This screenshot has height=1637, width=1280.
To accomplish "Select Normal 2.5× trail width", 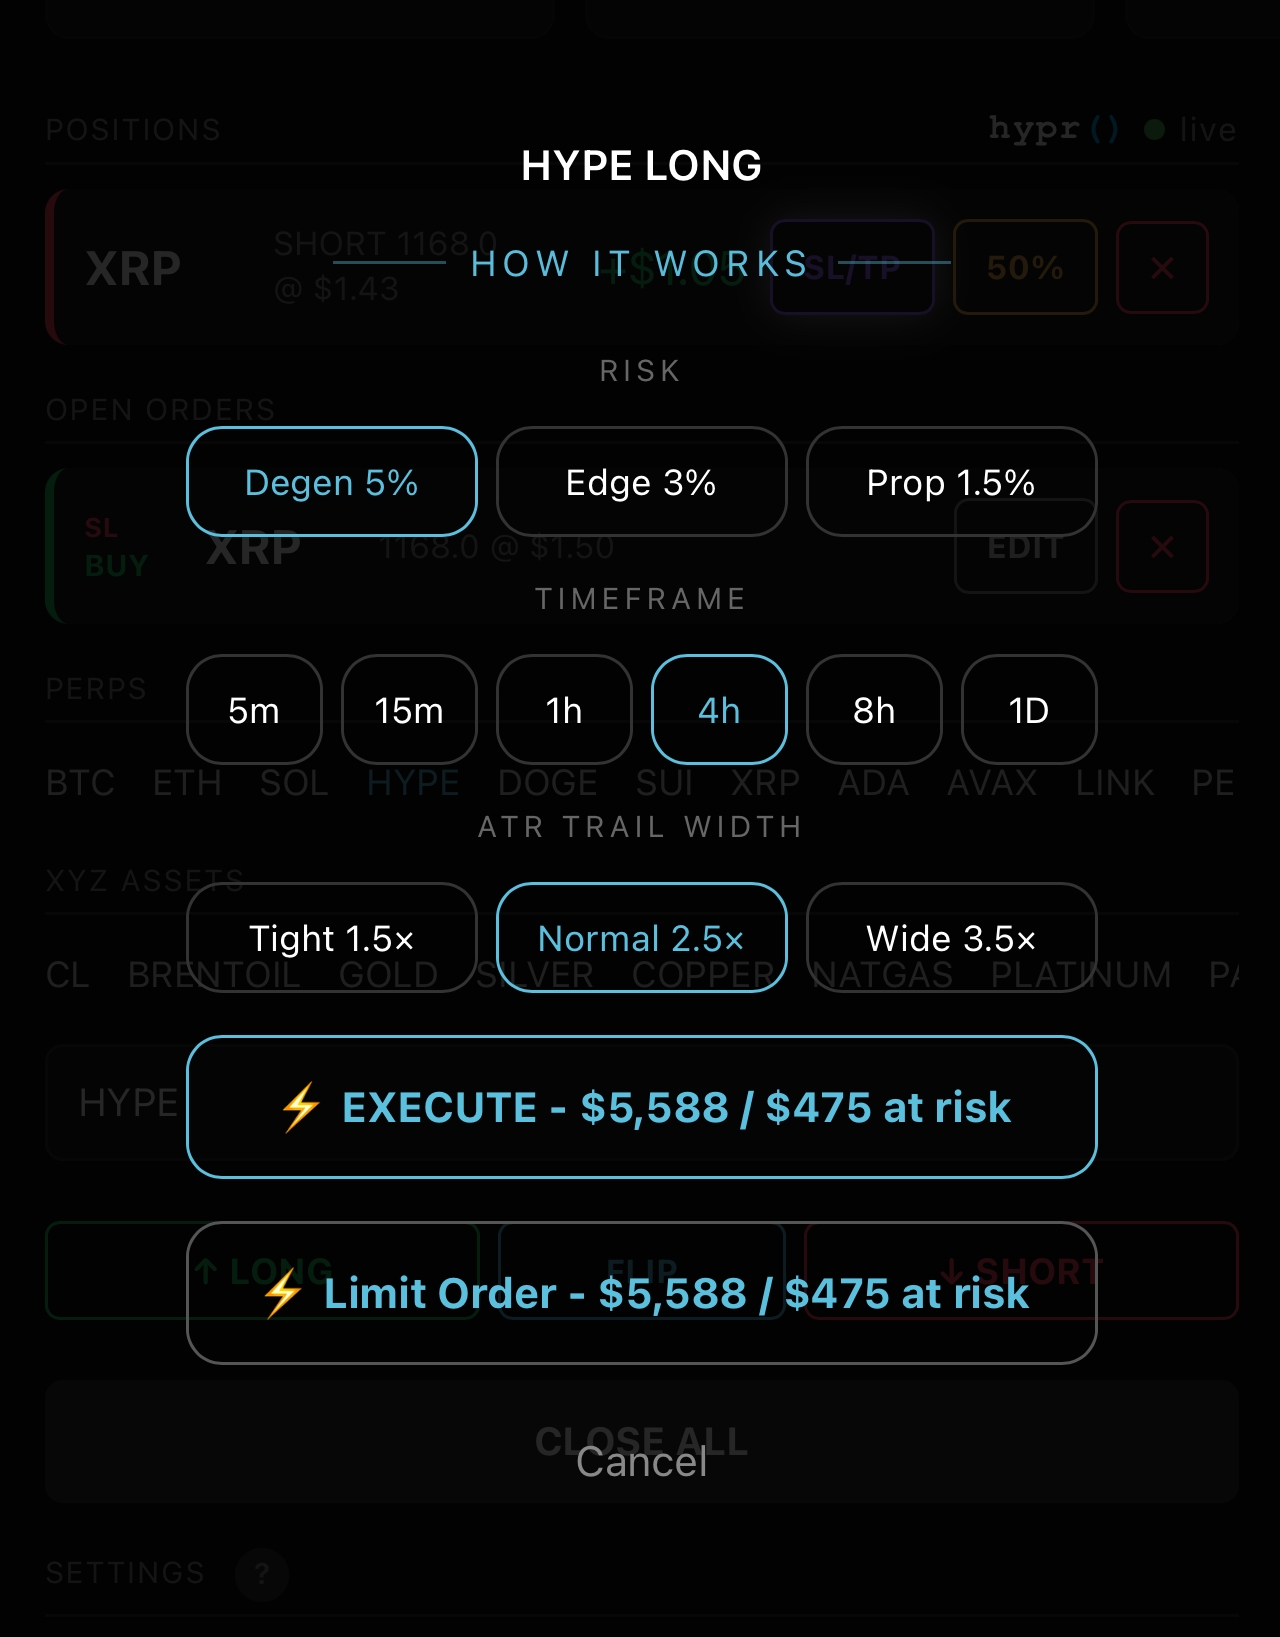I will tap(641, 938).
